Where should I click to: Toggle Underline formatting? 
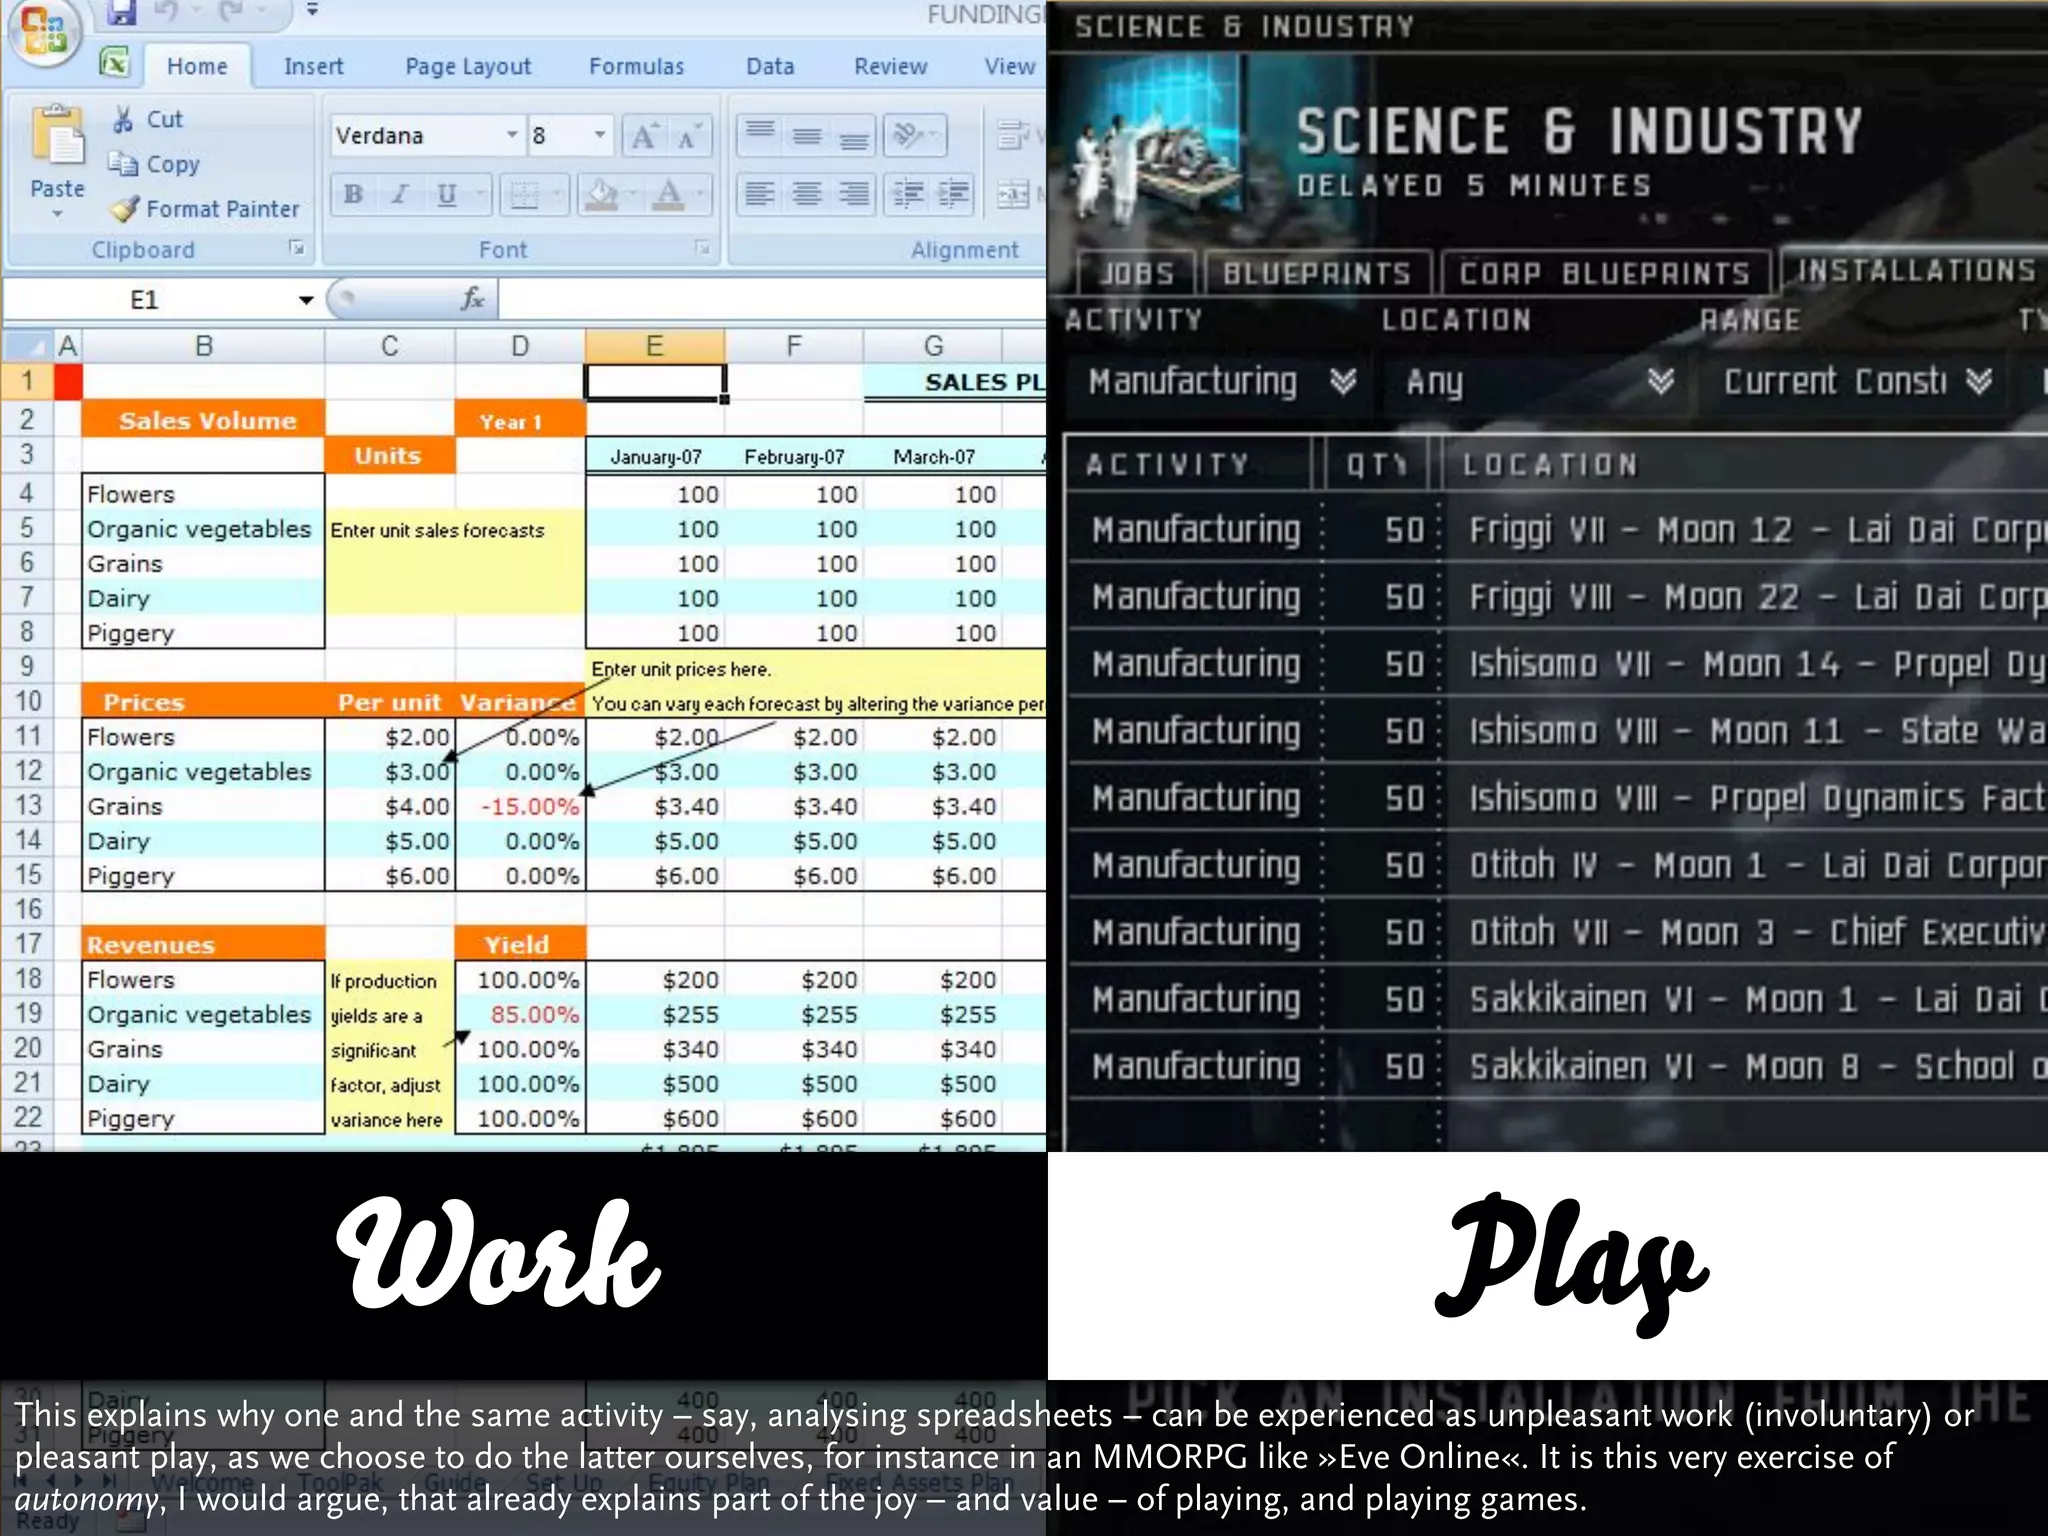click(x=446, y=194)
